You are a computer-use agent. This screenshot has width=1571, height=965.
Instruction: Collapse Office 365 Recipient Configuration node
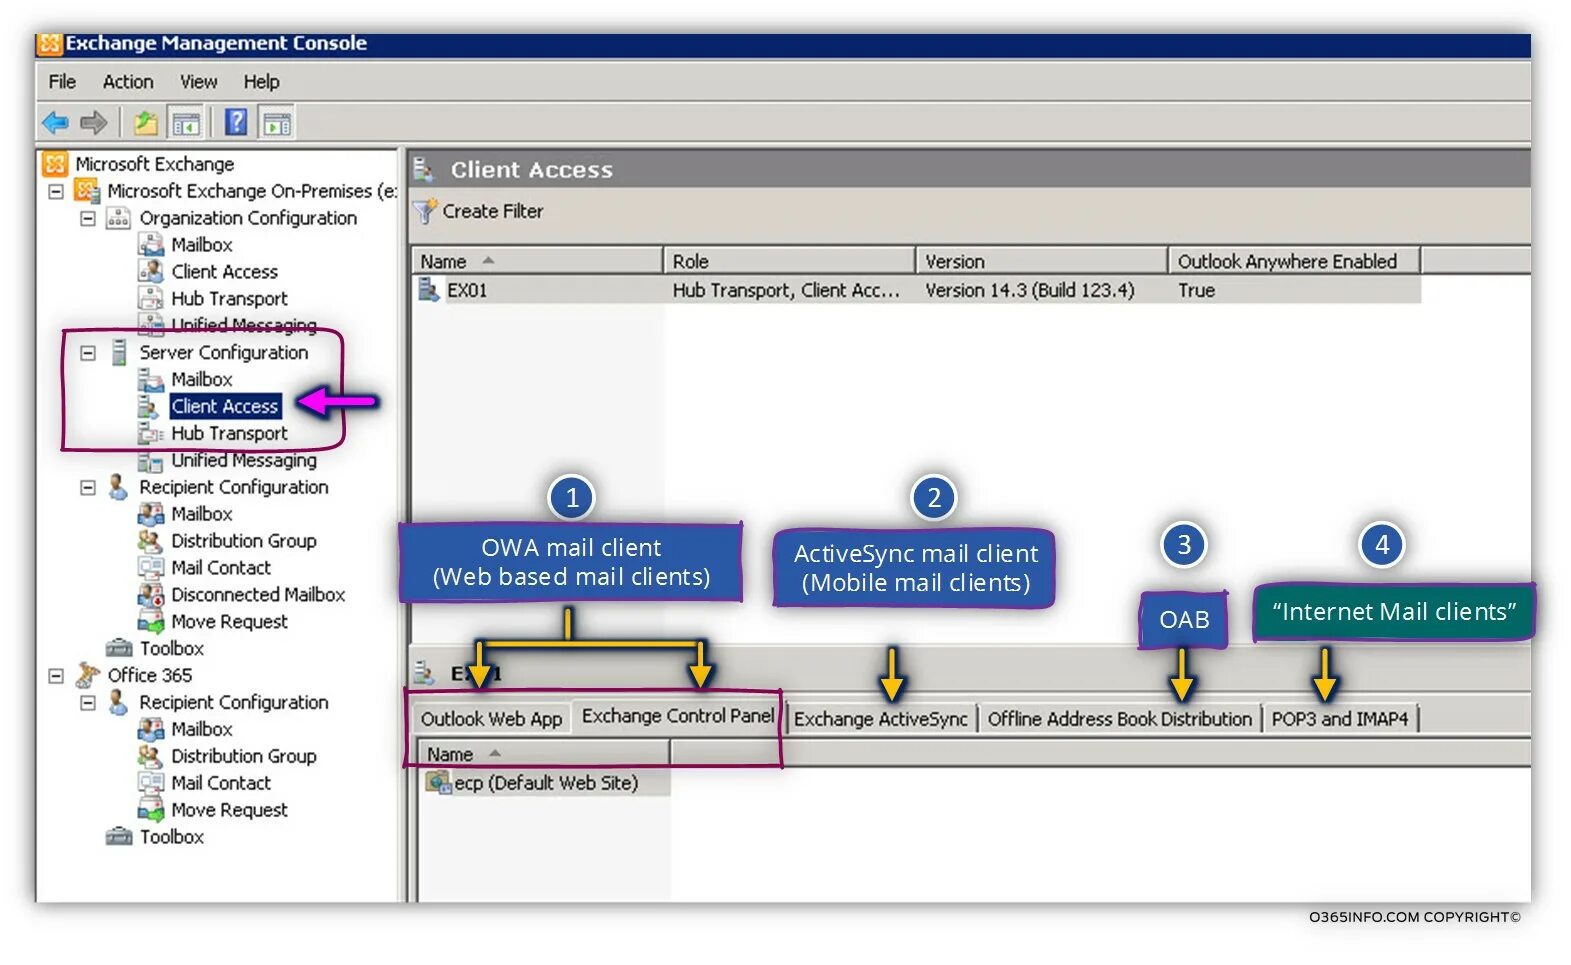(88, 703)
